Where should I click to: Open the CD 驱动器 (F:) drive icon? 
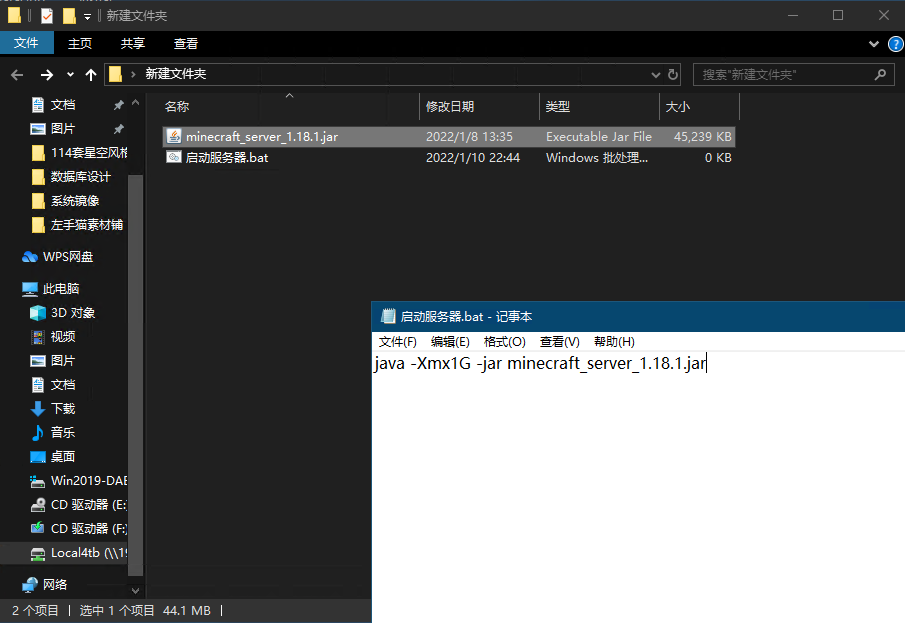point(38,529)
